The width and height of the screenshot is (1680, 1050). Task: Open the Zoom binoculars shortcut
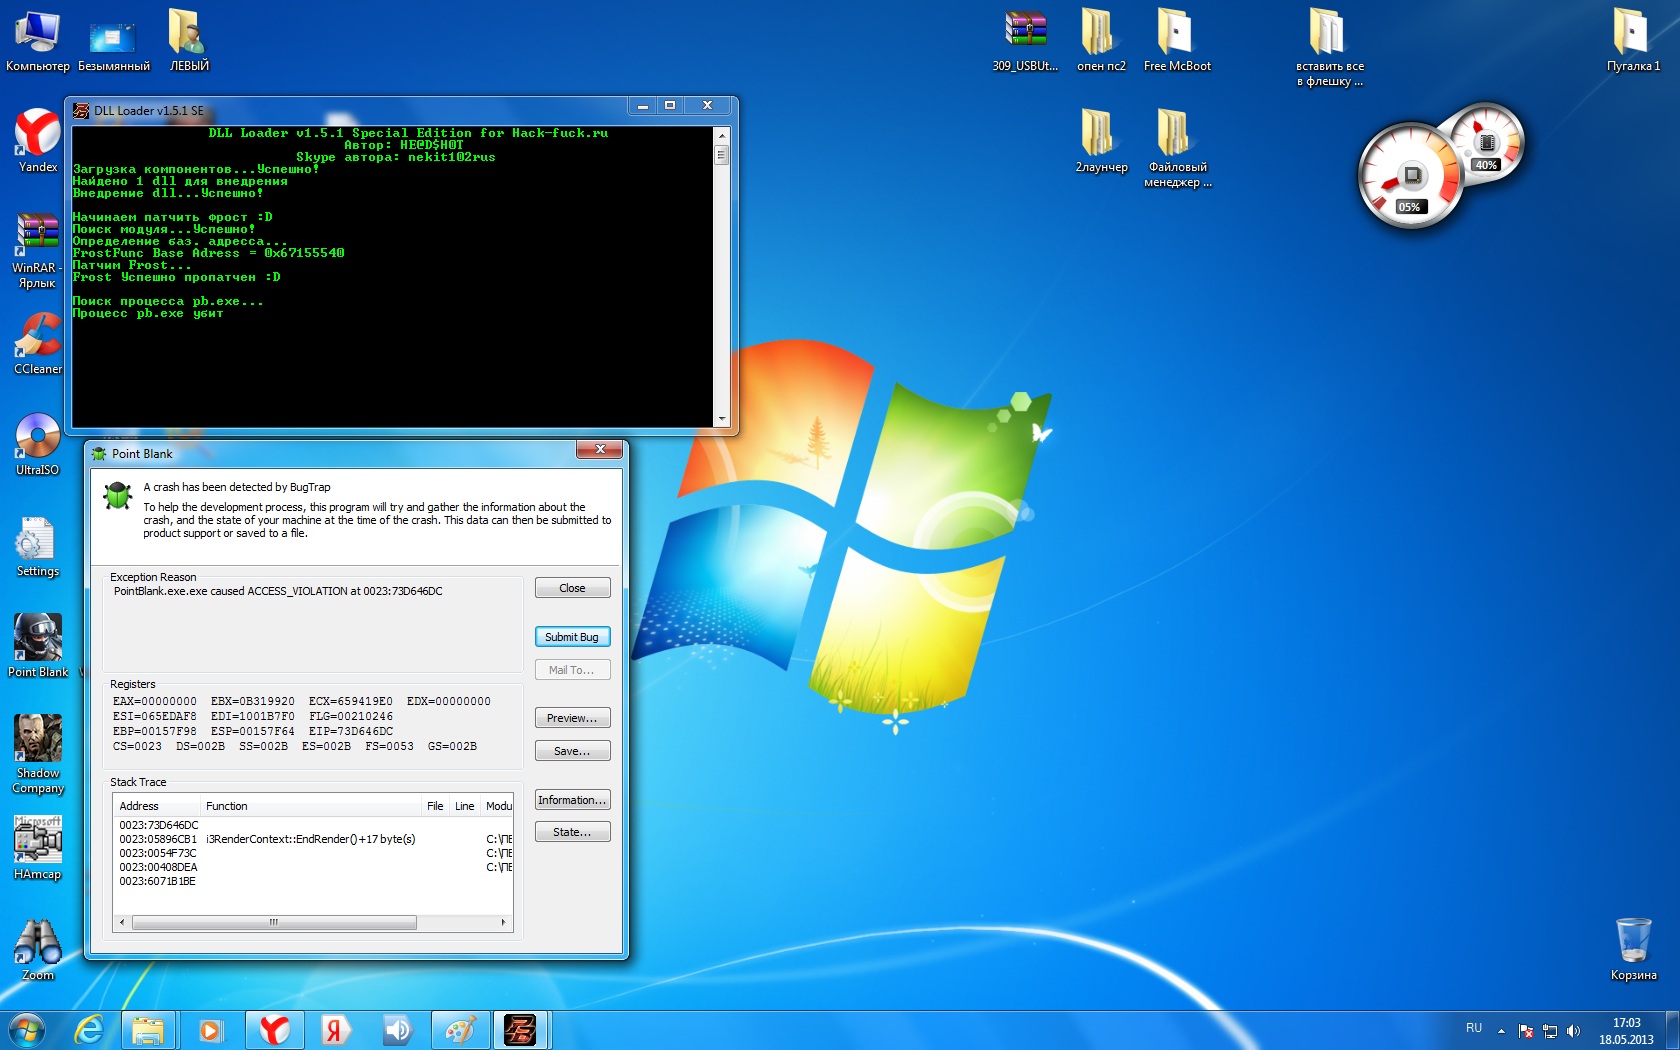click(x=38, y=949)
